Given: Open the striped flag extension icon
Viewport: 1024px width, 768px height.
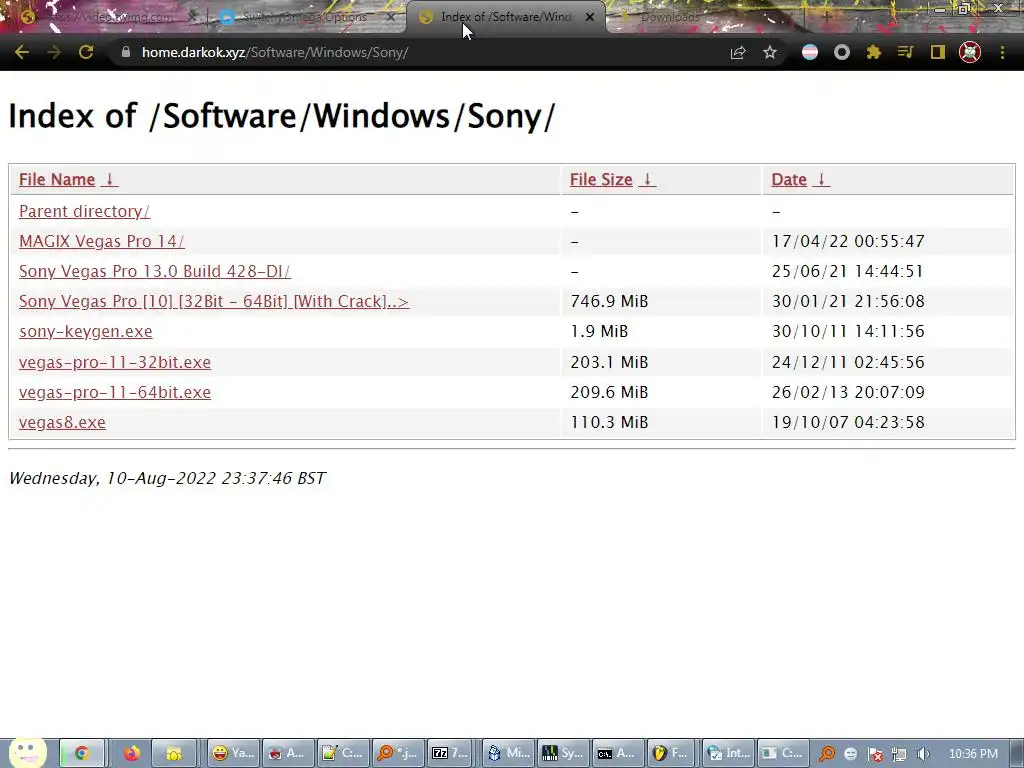Looking at the screenshot, I should click(x=810, y=52).
